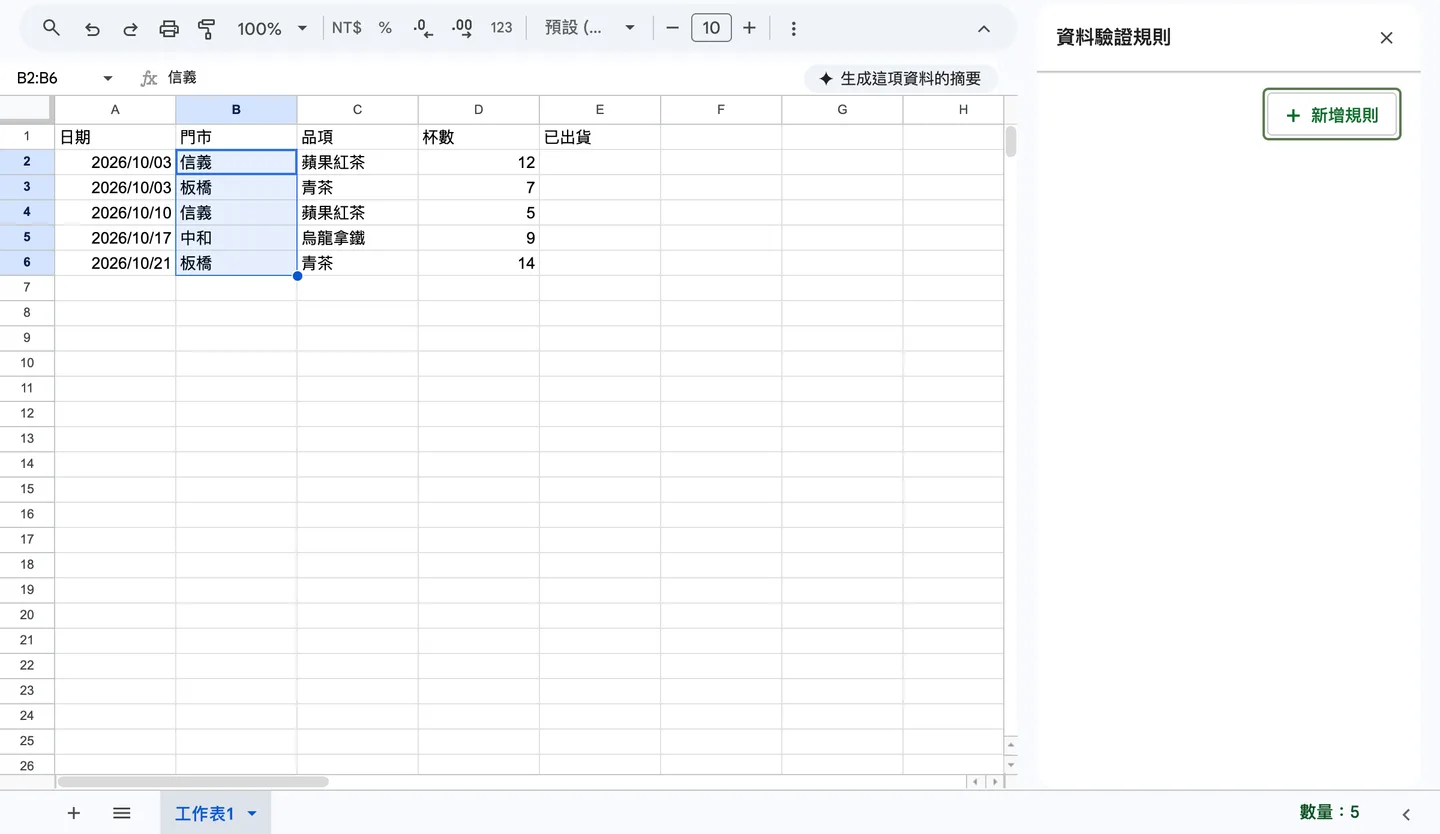Close the 資料驗證規則 side panel
1440x834 pixels.
(x=1386, y=38)
